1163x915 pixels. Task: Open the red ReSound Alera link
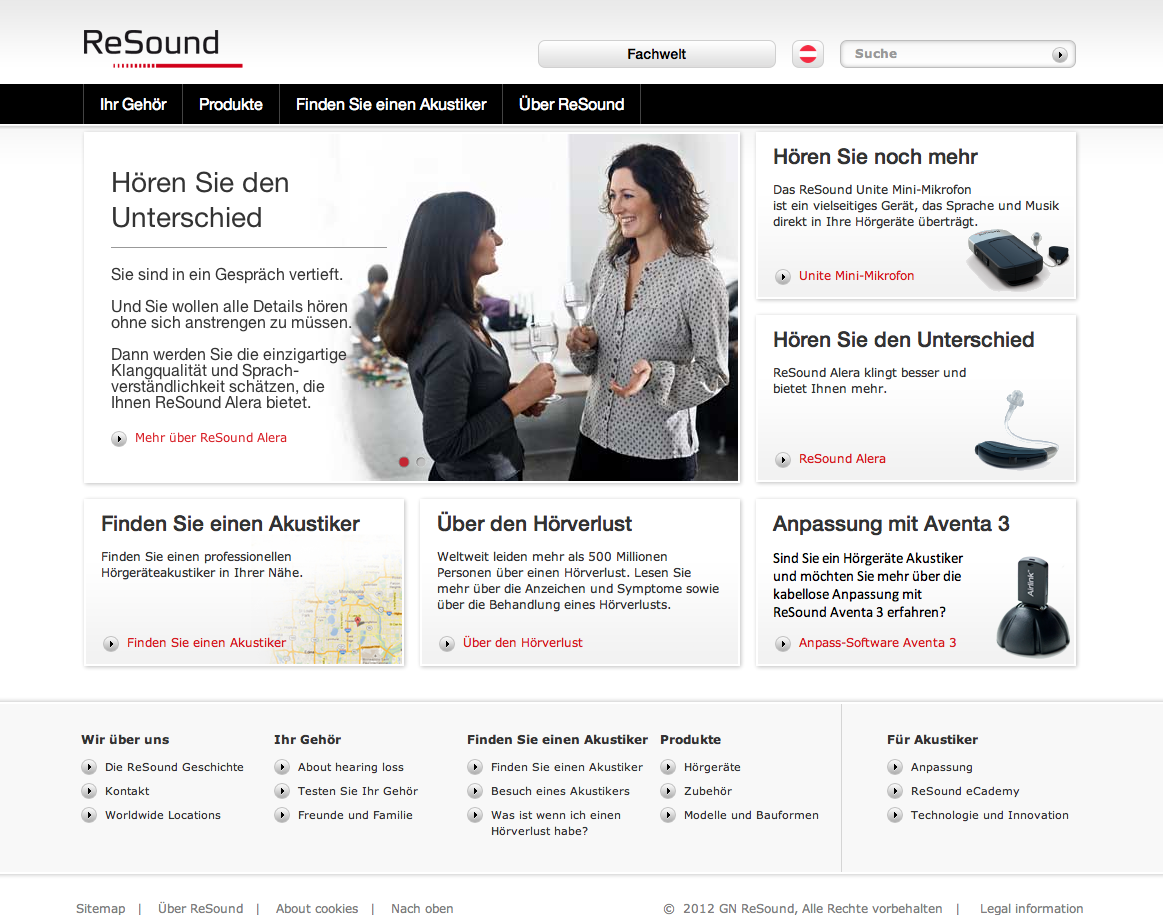[842, 459]
